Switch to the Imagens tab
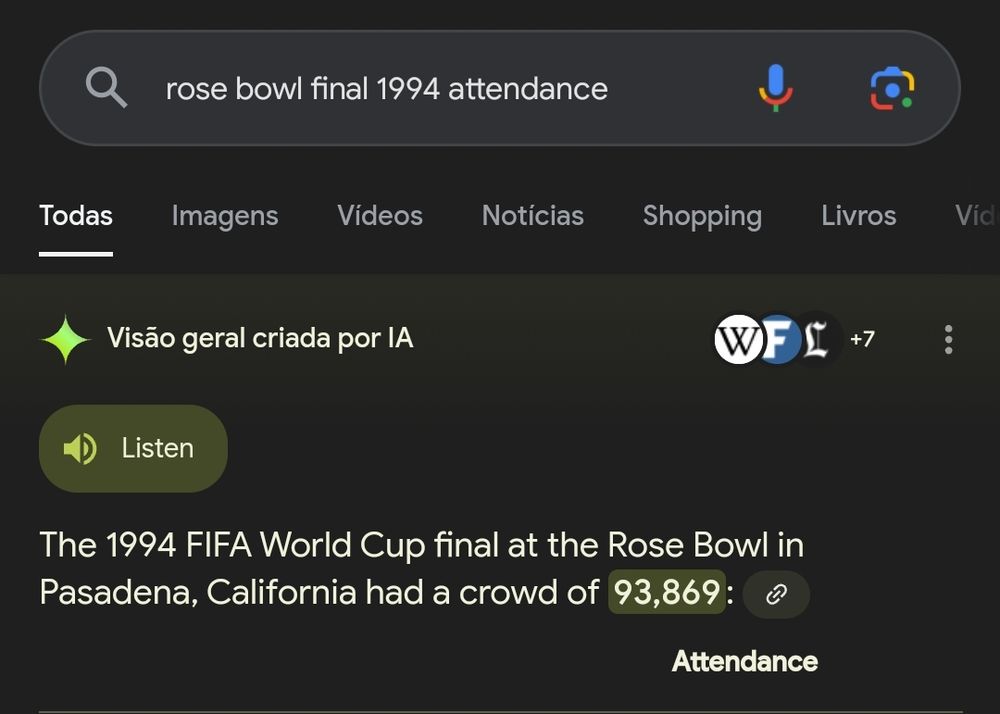This screenshot has width=1000, height=714. (224, 216)
